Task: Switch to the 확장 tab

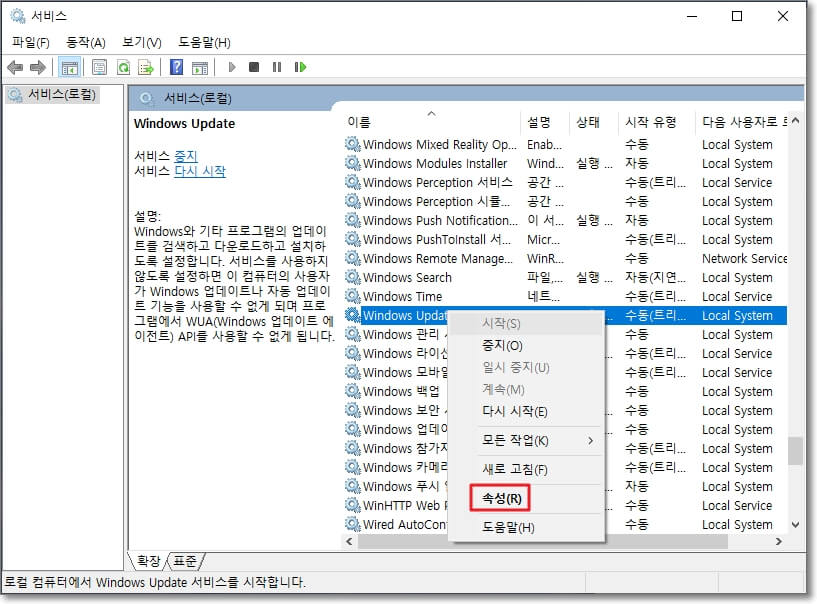Action: tap(148, 561)
